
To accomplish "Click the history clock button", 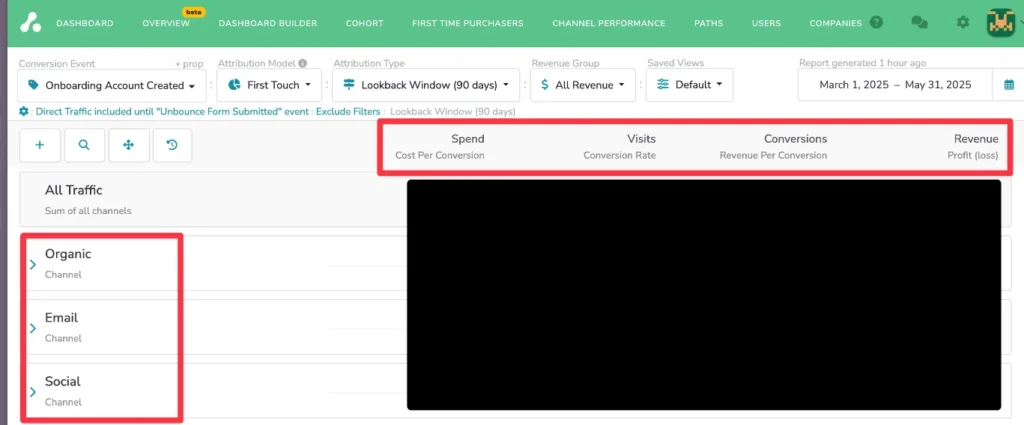I will (x=172, y=145).
